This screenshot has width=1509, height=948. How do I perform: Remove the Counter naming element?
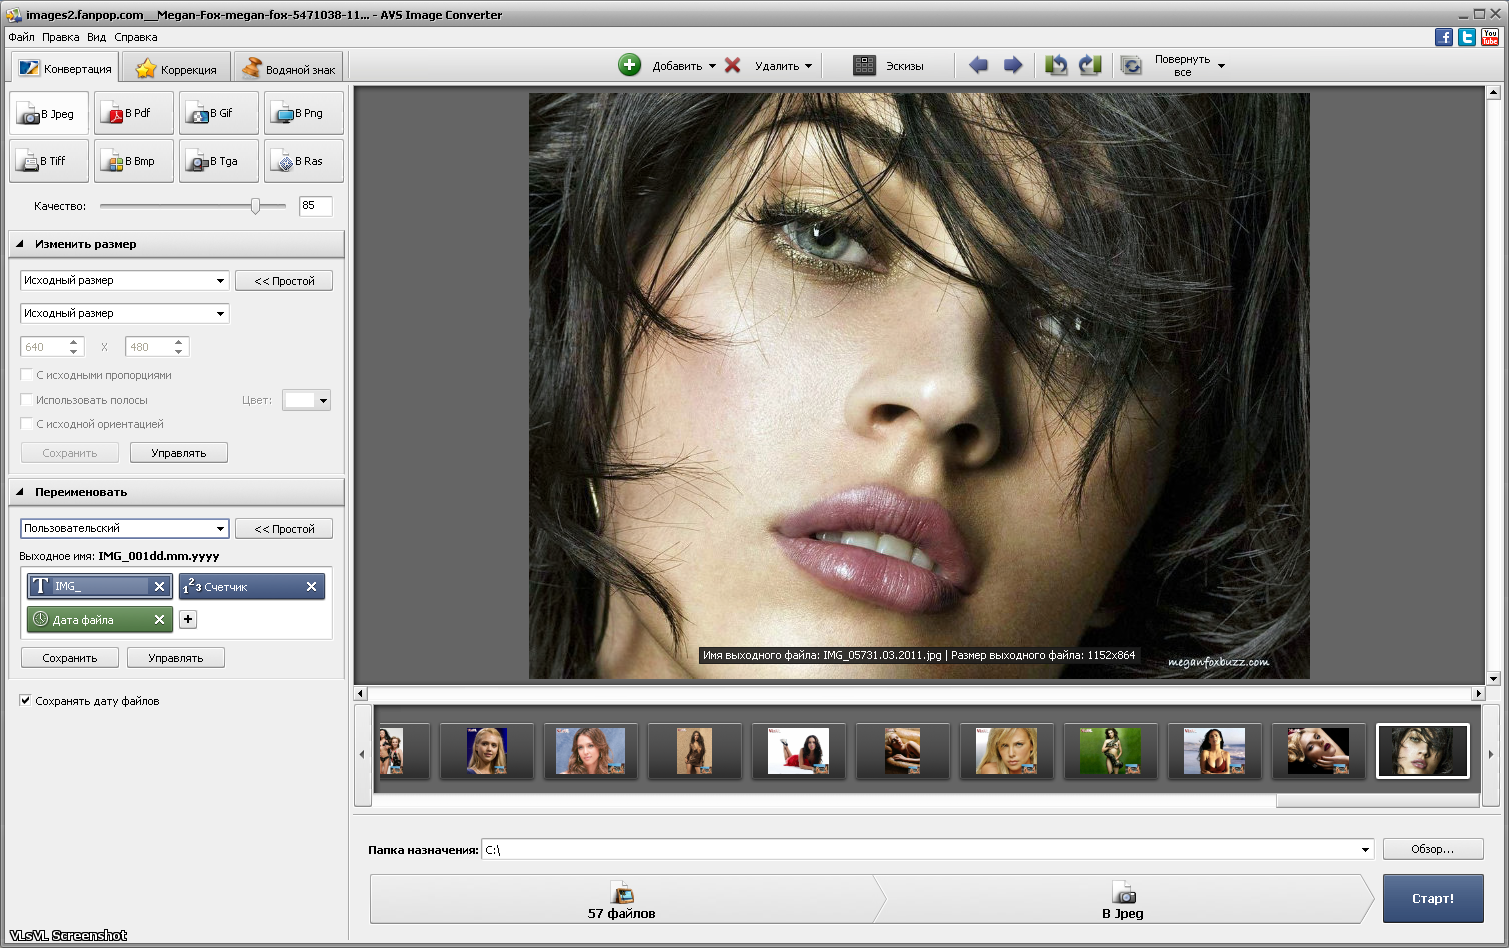pos(311,587)
